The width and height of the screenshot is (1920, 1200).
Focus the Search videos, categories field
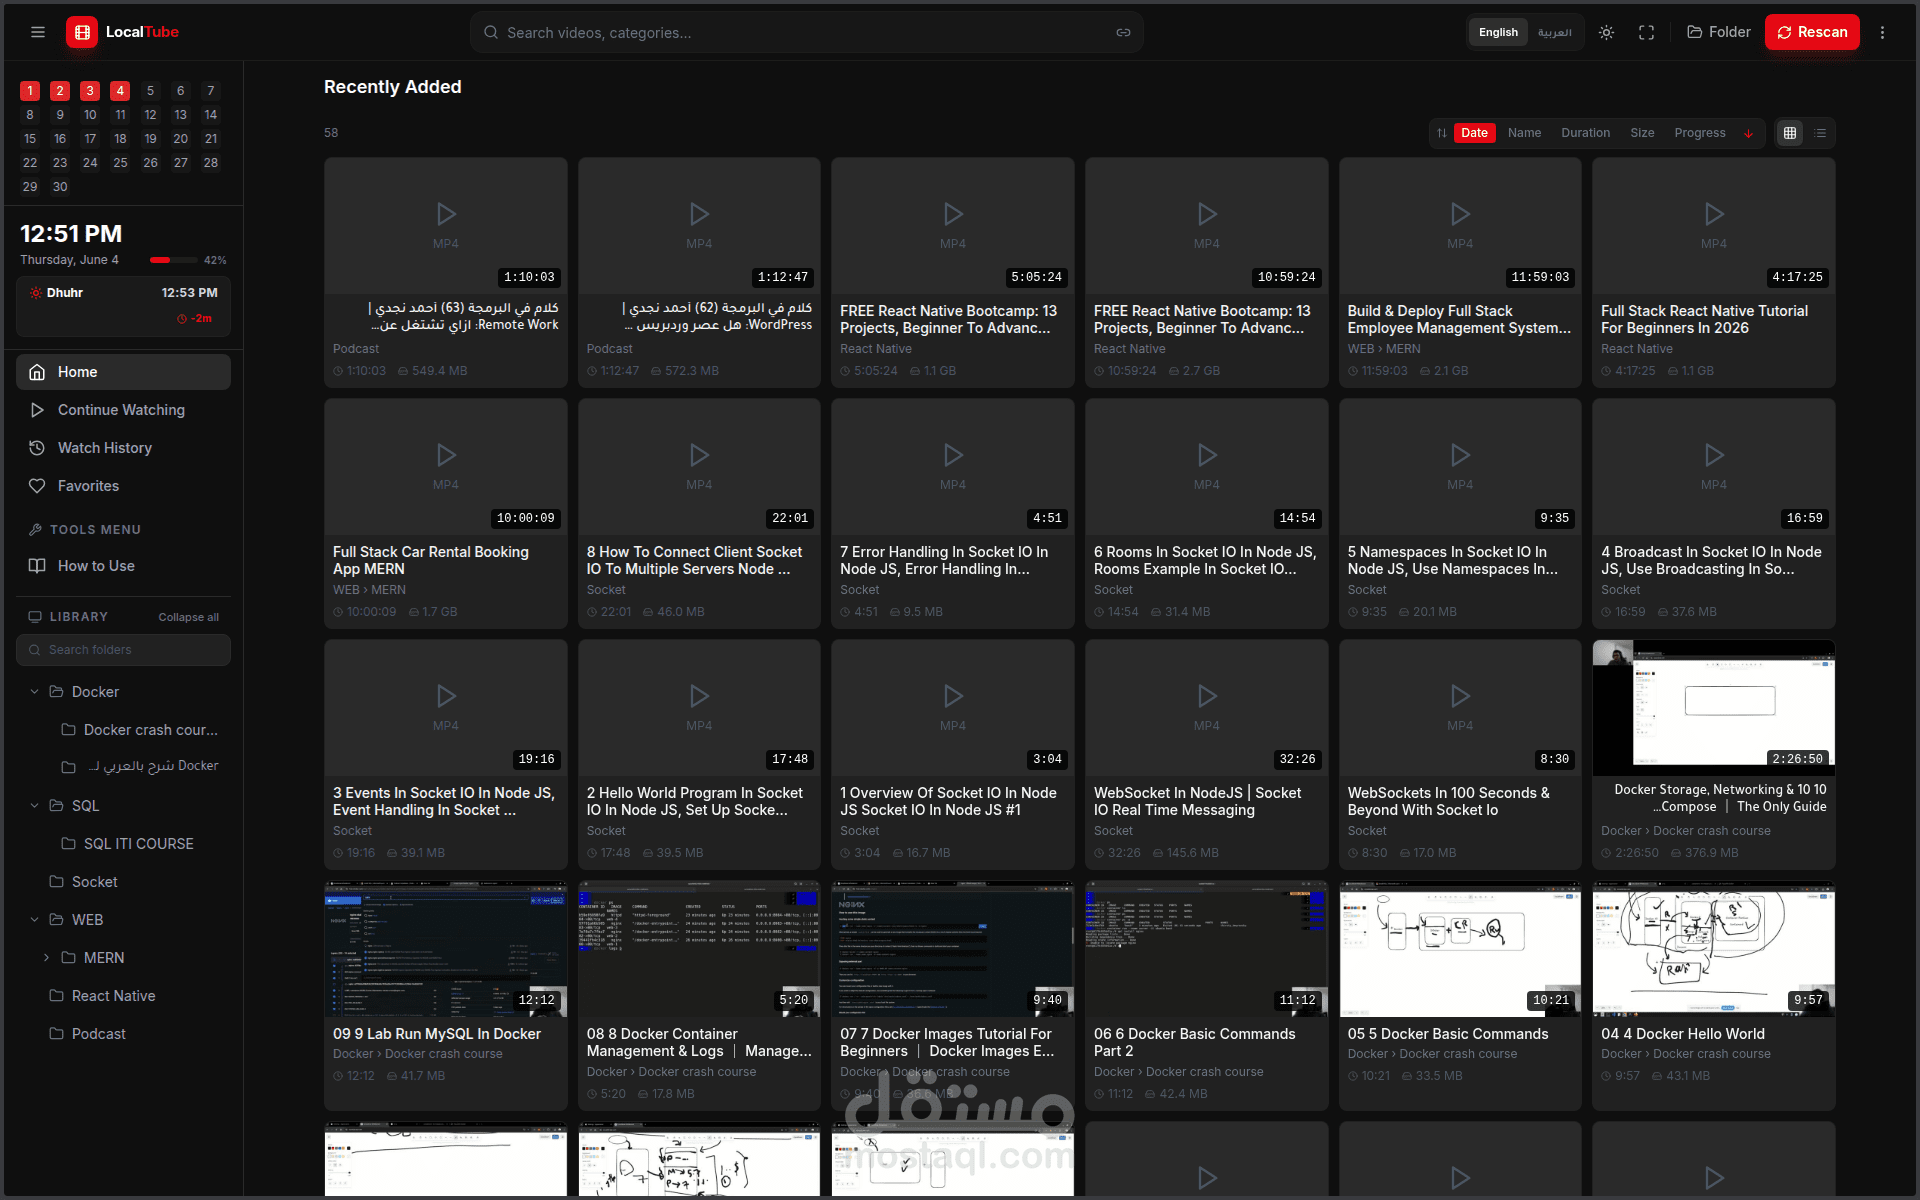[806, 33]
